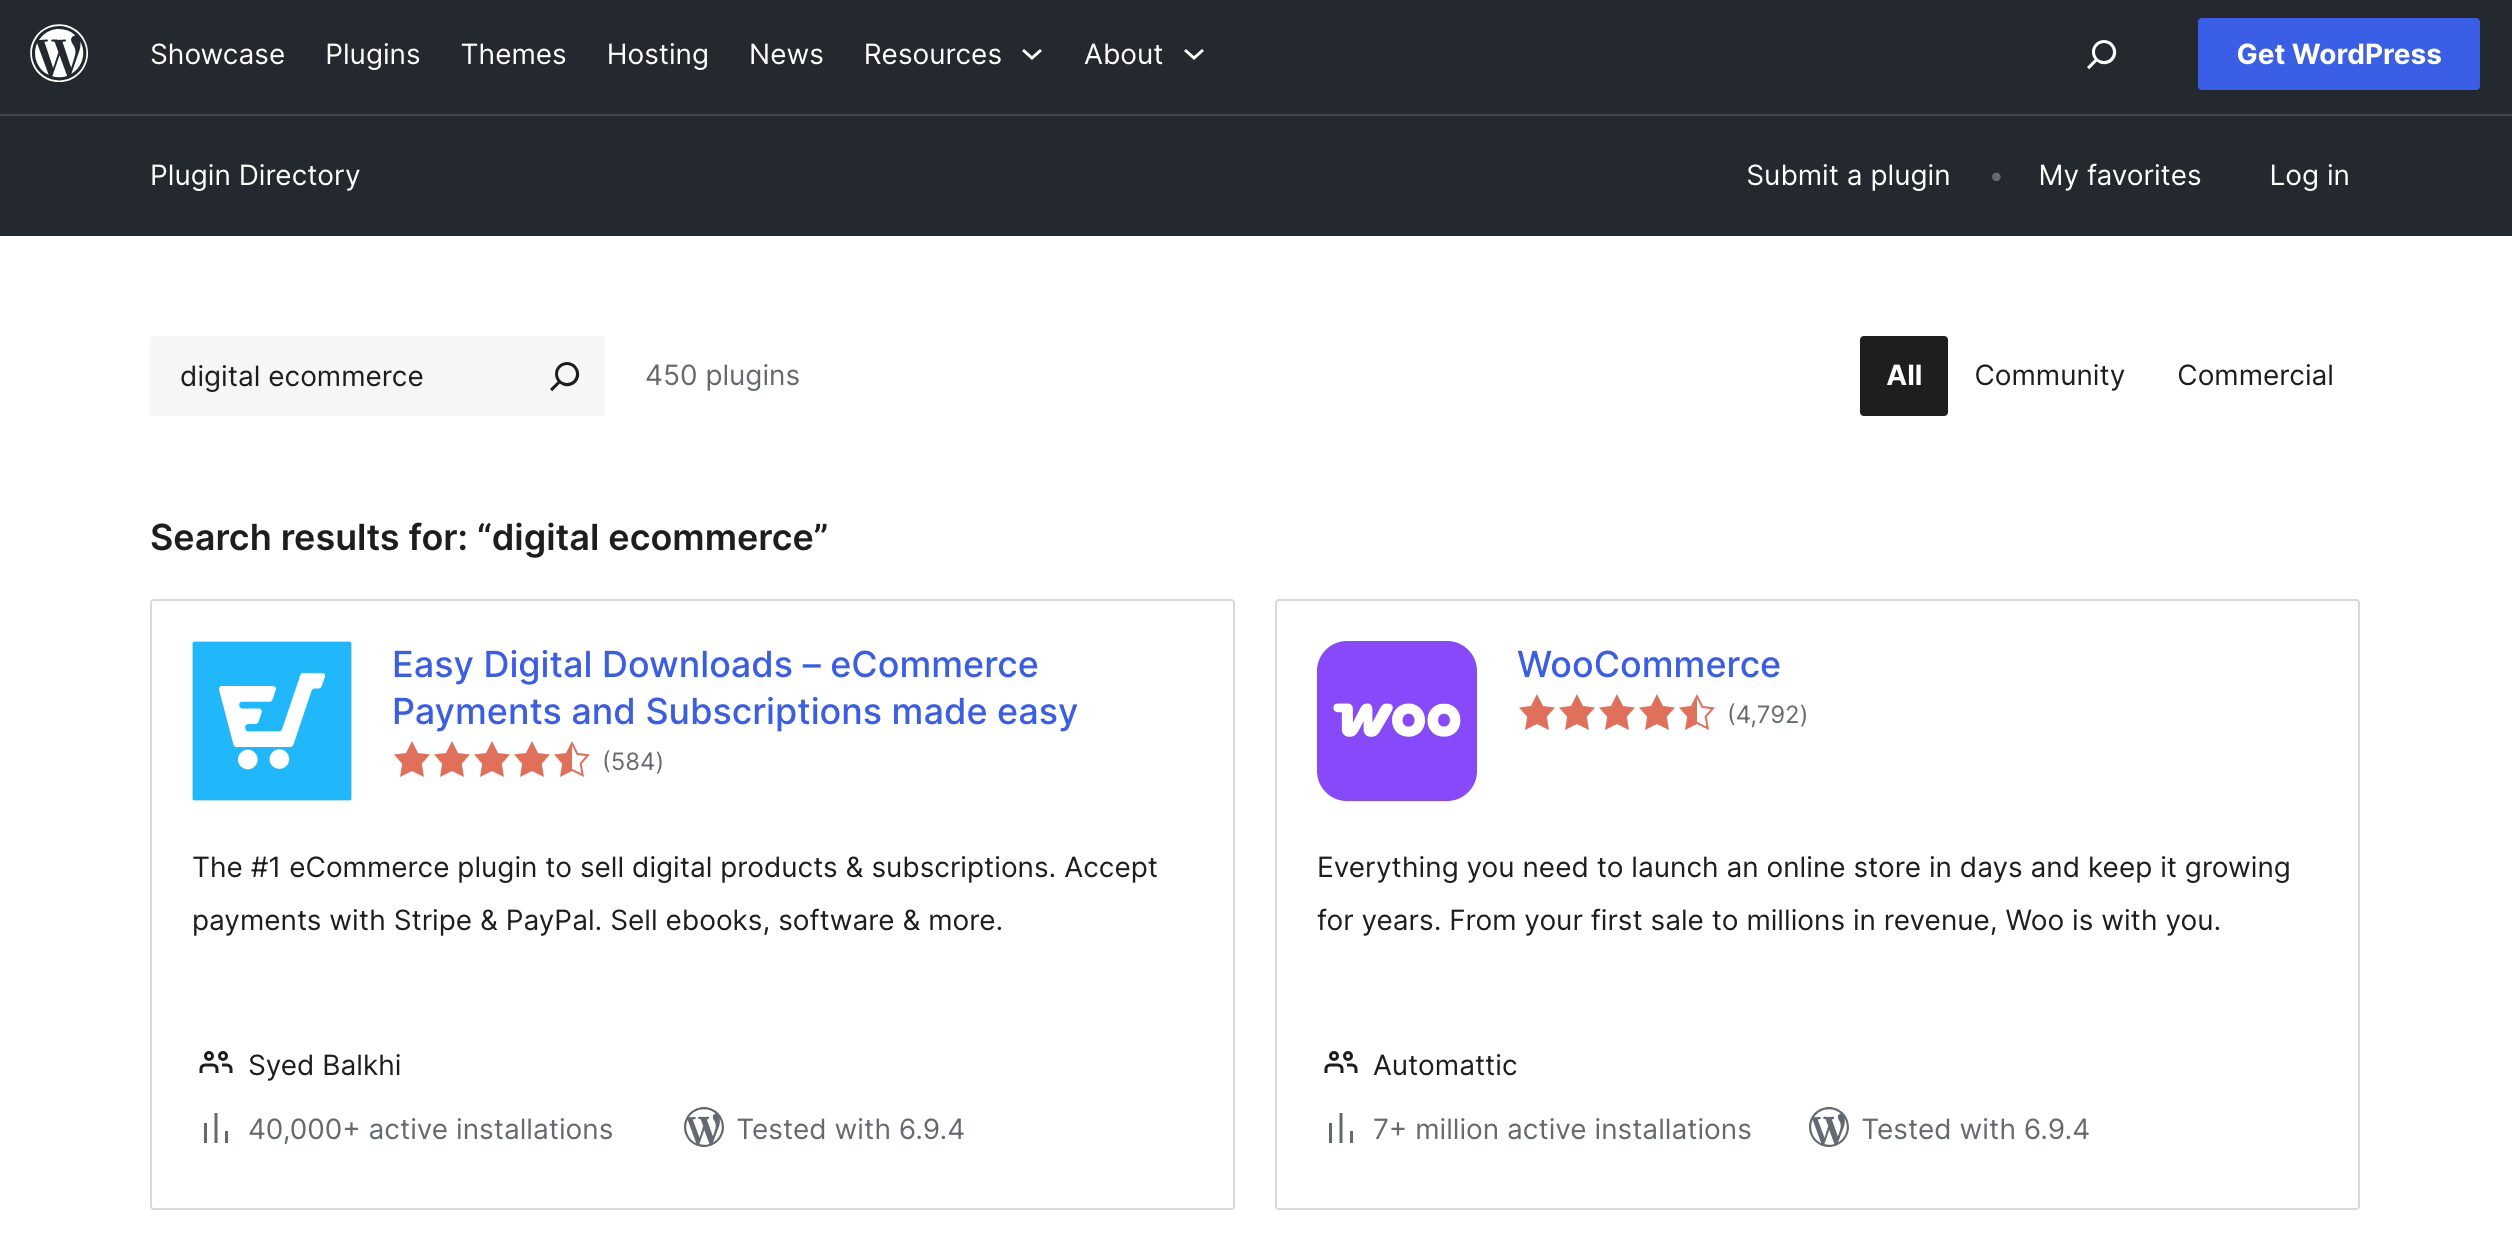
Task: Click the WooCommerce purple Woo logo
Action: 1396,721
